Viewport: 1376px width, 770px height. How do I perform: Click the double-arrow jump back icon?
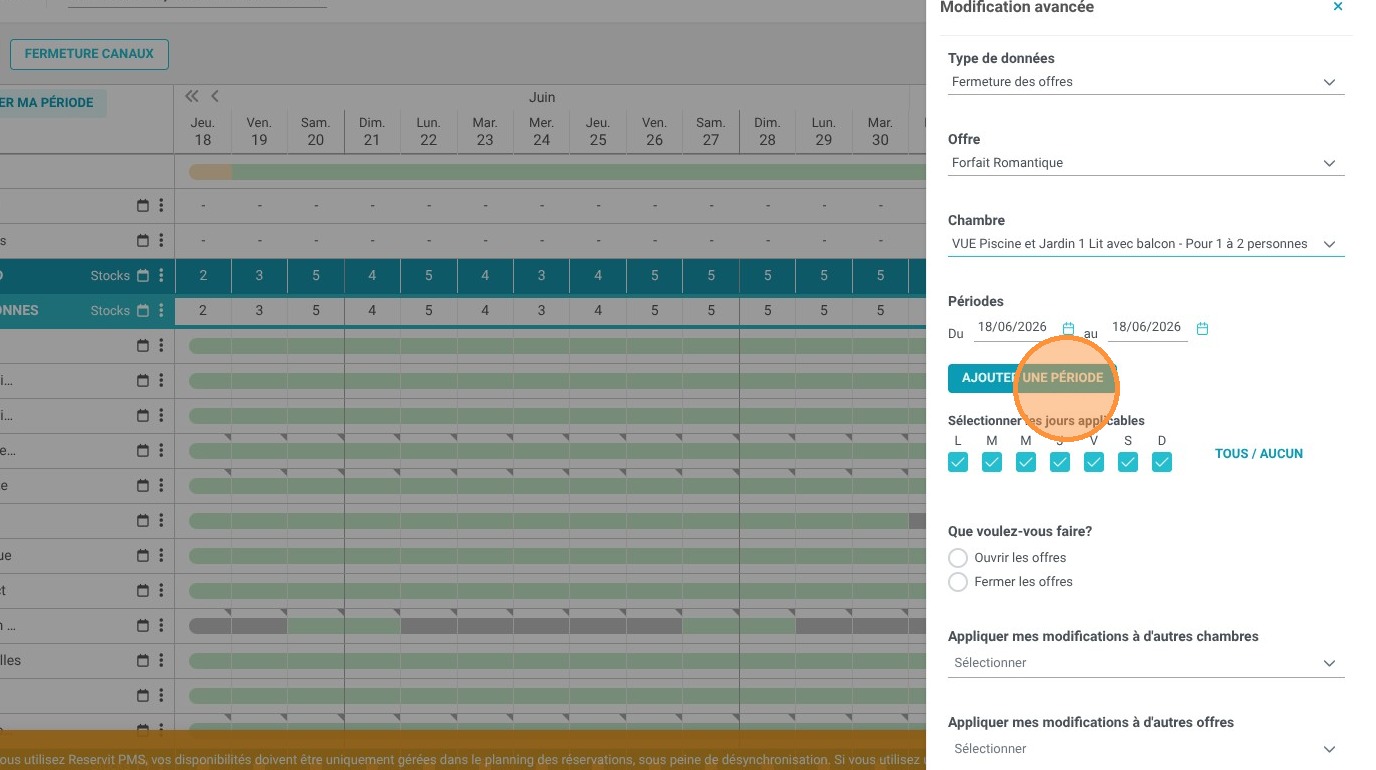click(x=192, y=97)
